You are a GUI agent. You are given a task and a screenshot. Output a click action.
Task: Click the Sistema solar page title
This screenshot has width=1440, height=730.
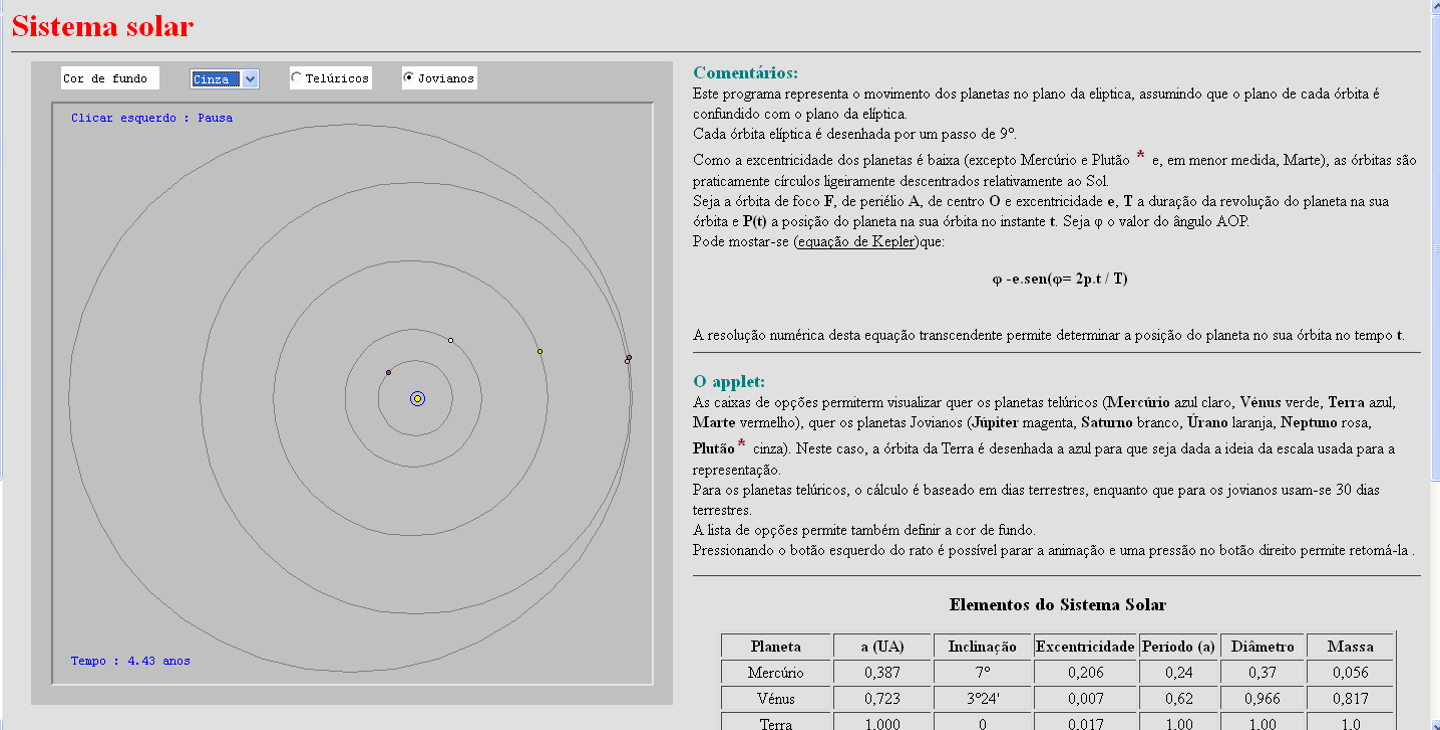102,27
